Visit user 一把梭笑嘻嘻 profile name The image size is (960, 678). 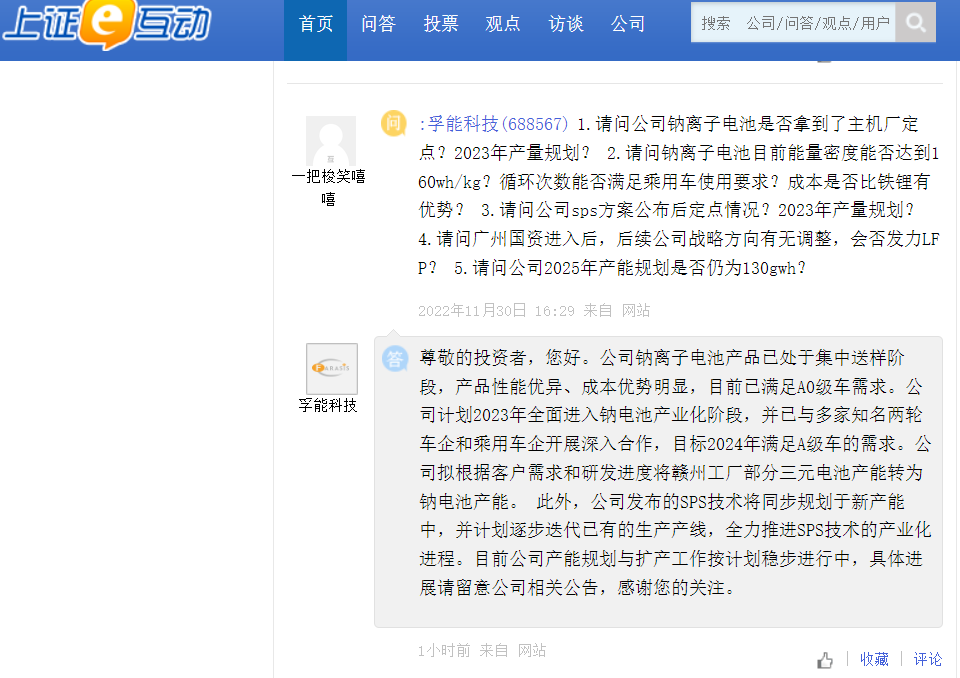click(328, 188)
